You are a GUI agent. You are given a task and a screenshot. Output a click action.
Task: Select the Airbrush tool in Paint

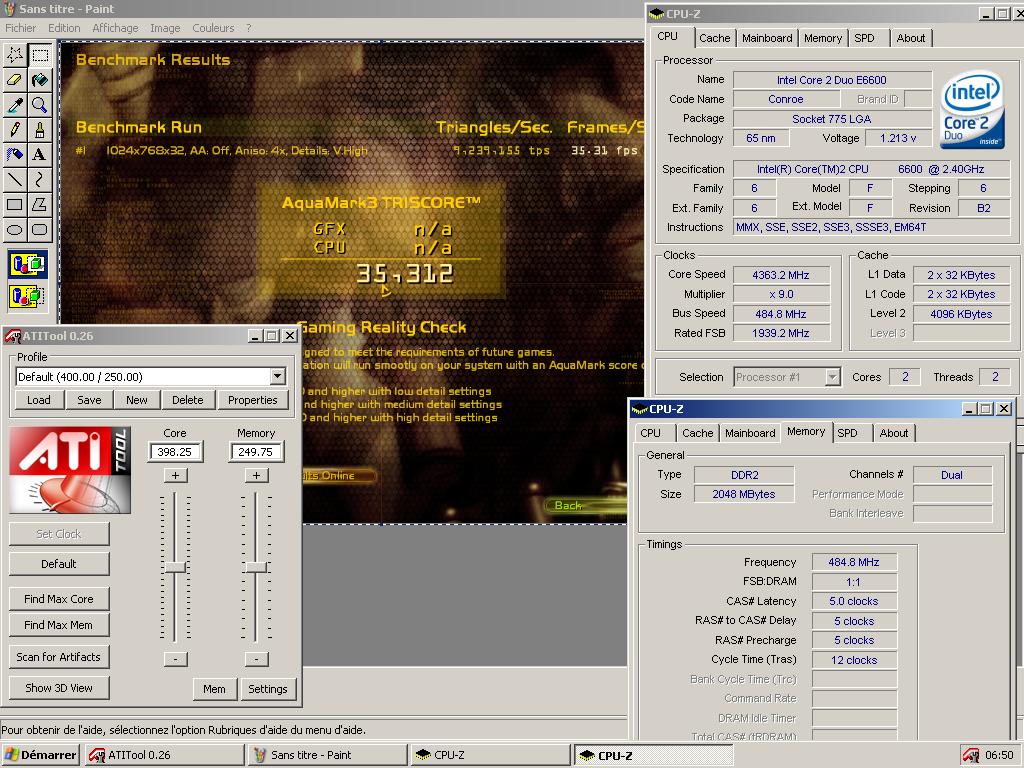15,154
